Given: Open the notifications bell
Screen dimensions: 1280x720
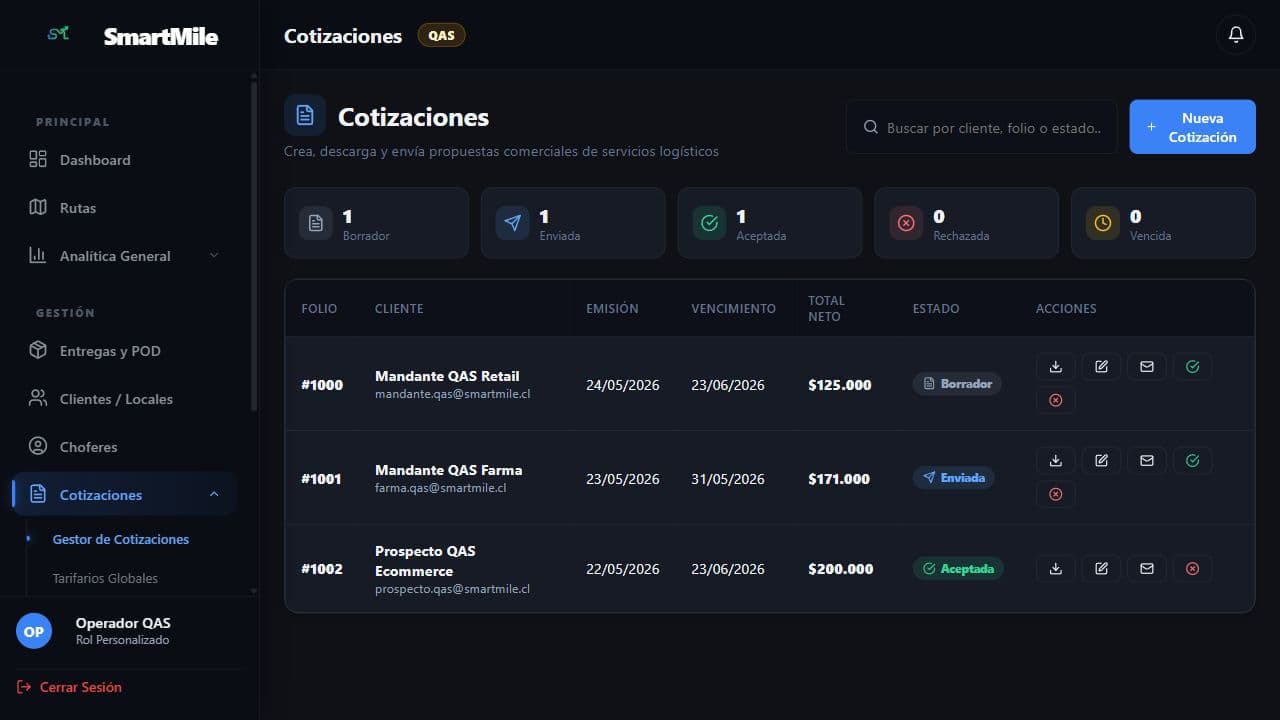Looking at the screenshot, I should (x=1236, y=35).
